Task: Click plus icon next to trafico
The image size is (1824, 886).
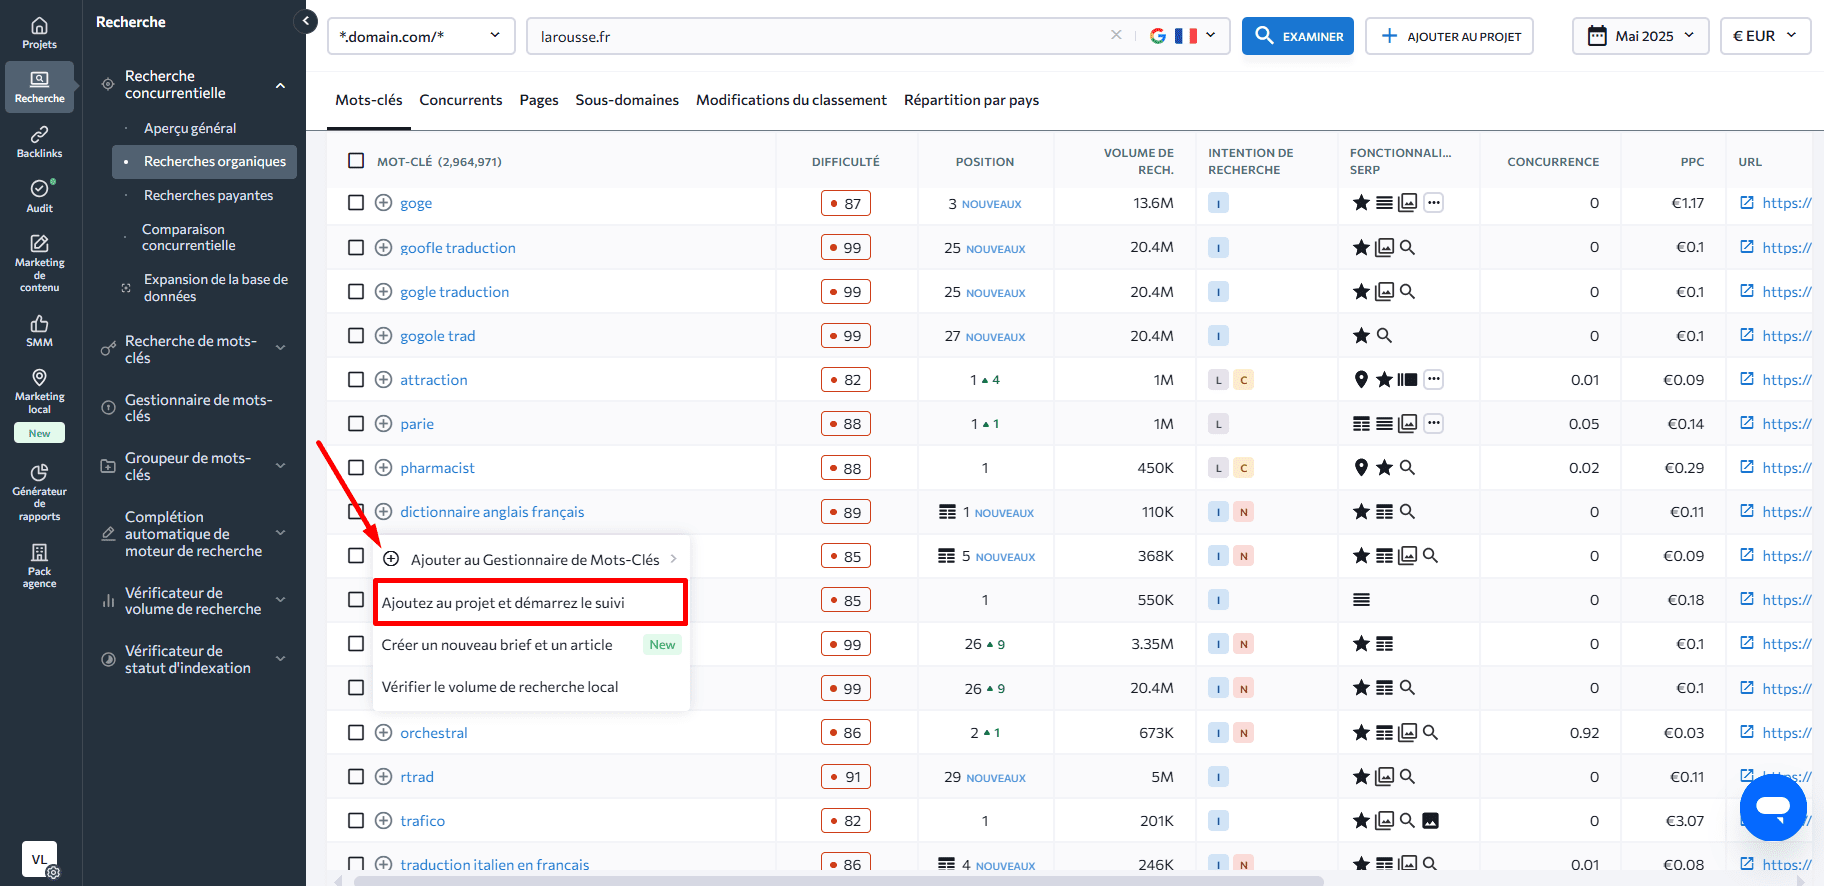Action: tap(383, 821)
